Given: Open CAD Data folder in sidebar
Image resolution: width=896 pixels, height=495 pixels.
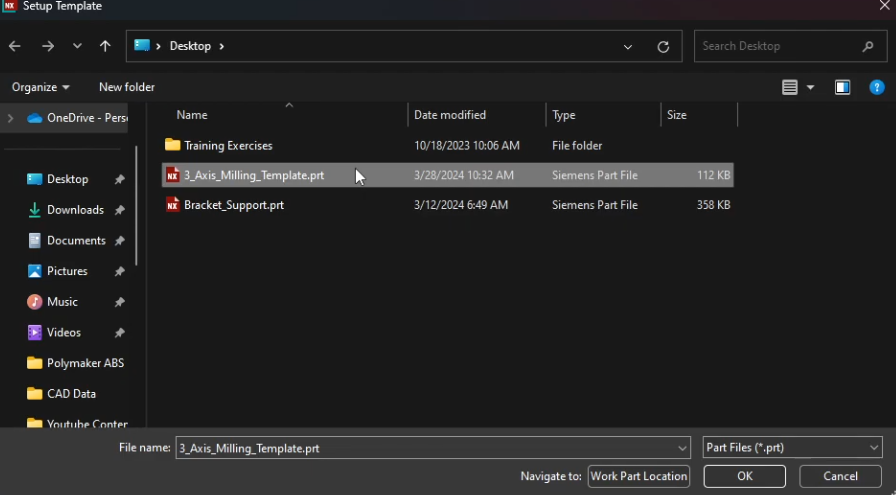Looking at the screenshot, I should 71,394.
